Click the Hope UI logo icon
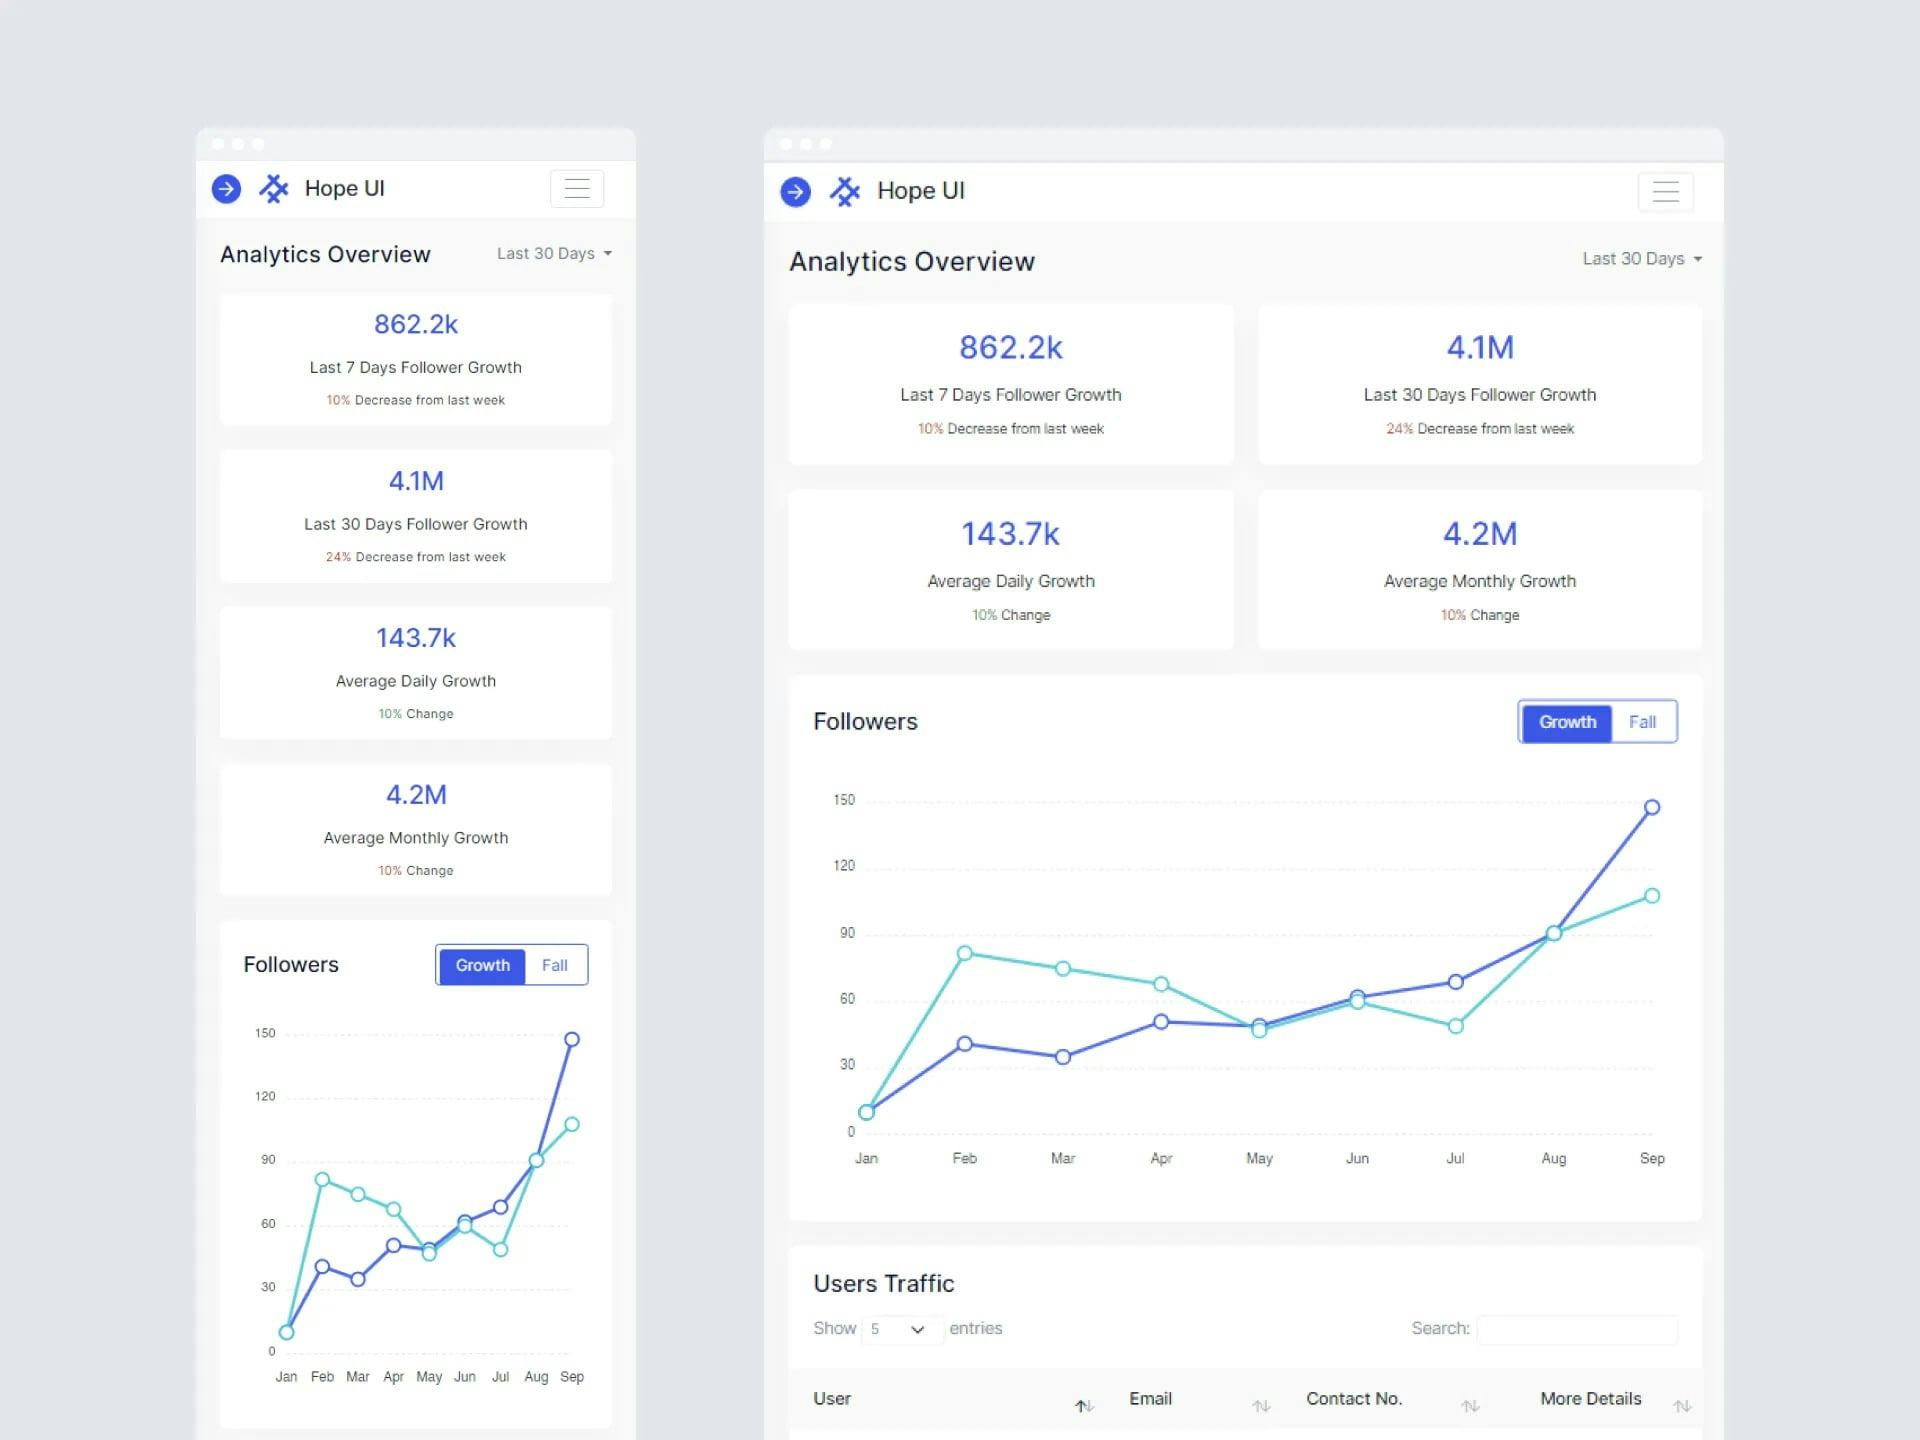Viewport: 1920px width, 1440px height. (x=846, y=191)
